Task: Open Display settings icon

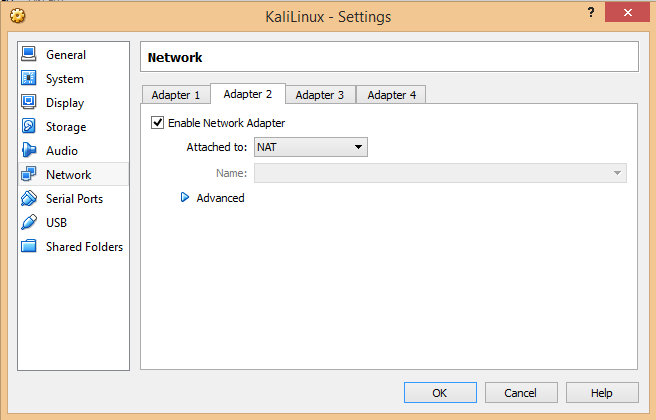Action: [28, 102]
